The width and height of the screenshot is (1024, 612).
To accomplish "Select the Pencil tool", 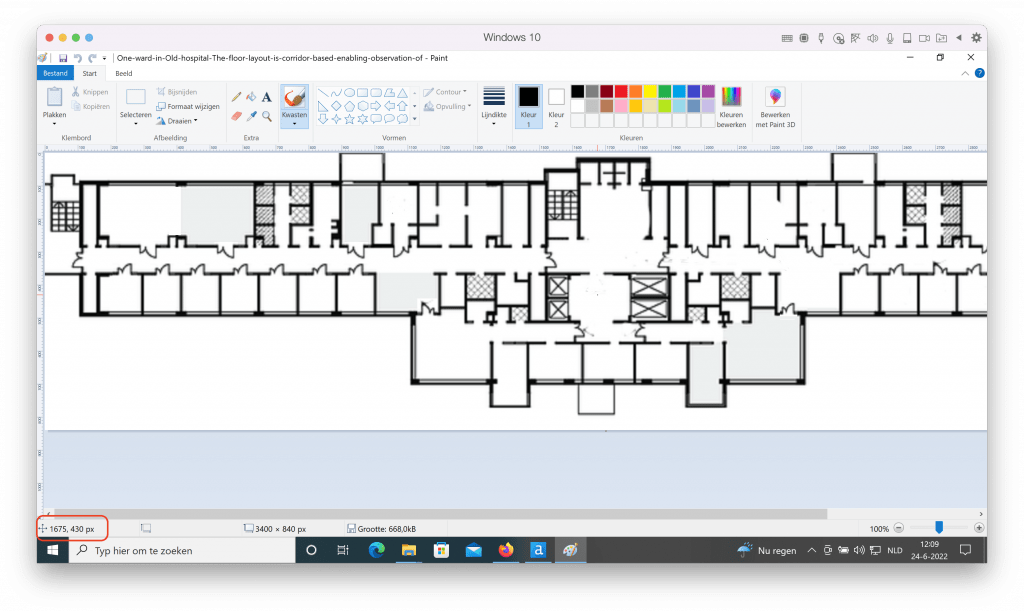I will coord(237,97).
